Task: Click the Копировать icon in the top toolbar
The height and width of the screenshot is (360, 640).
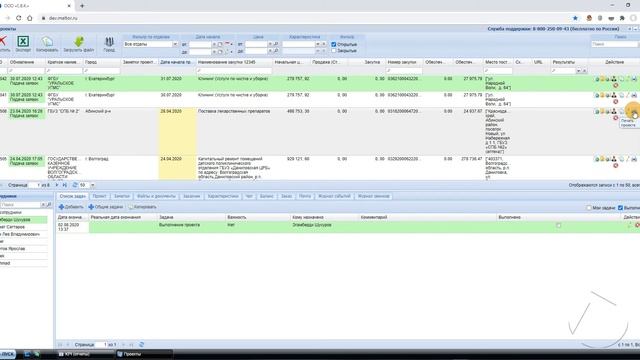Action: click(x=47, y=42)
